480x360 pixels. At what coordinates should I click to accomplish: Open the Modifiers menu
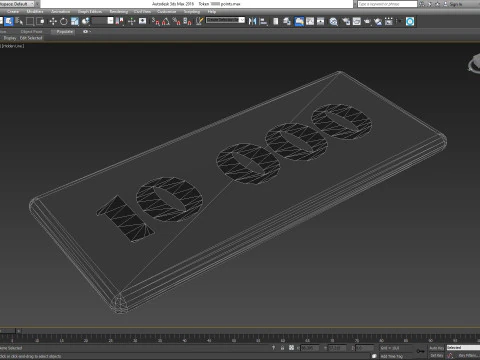point(35,12)
